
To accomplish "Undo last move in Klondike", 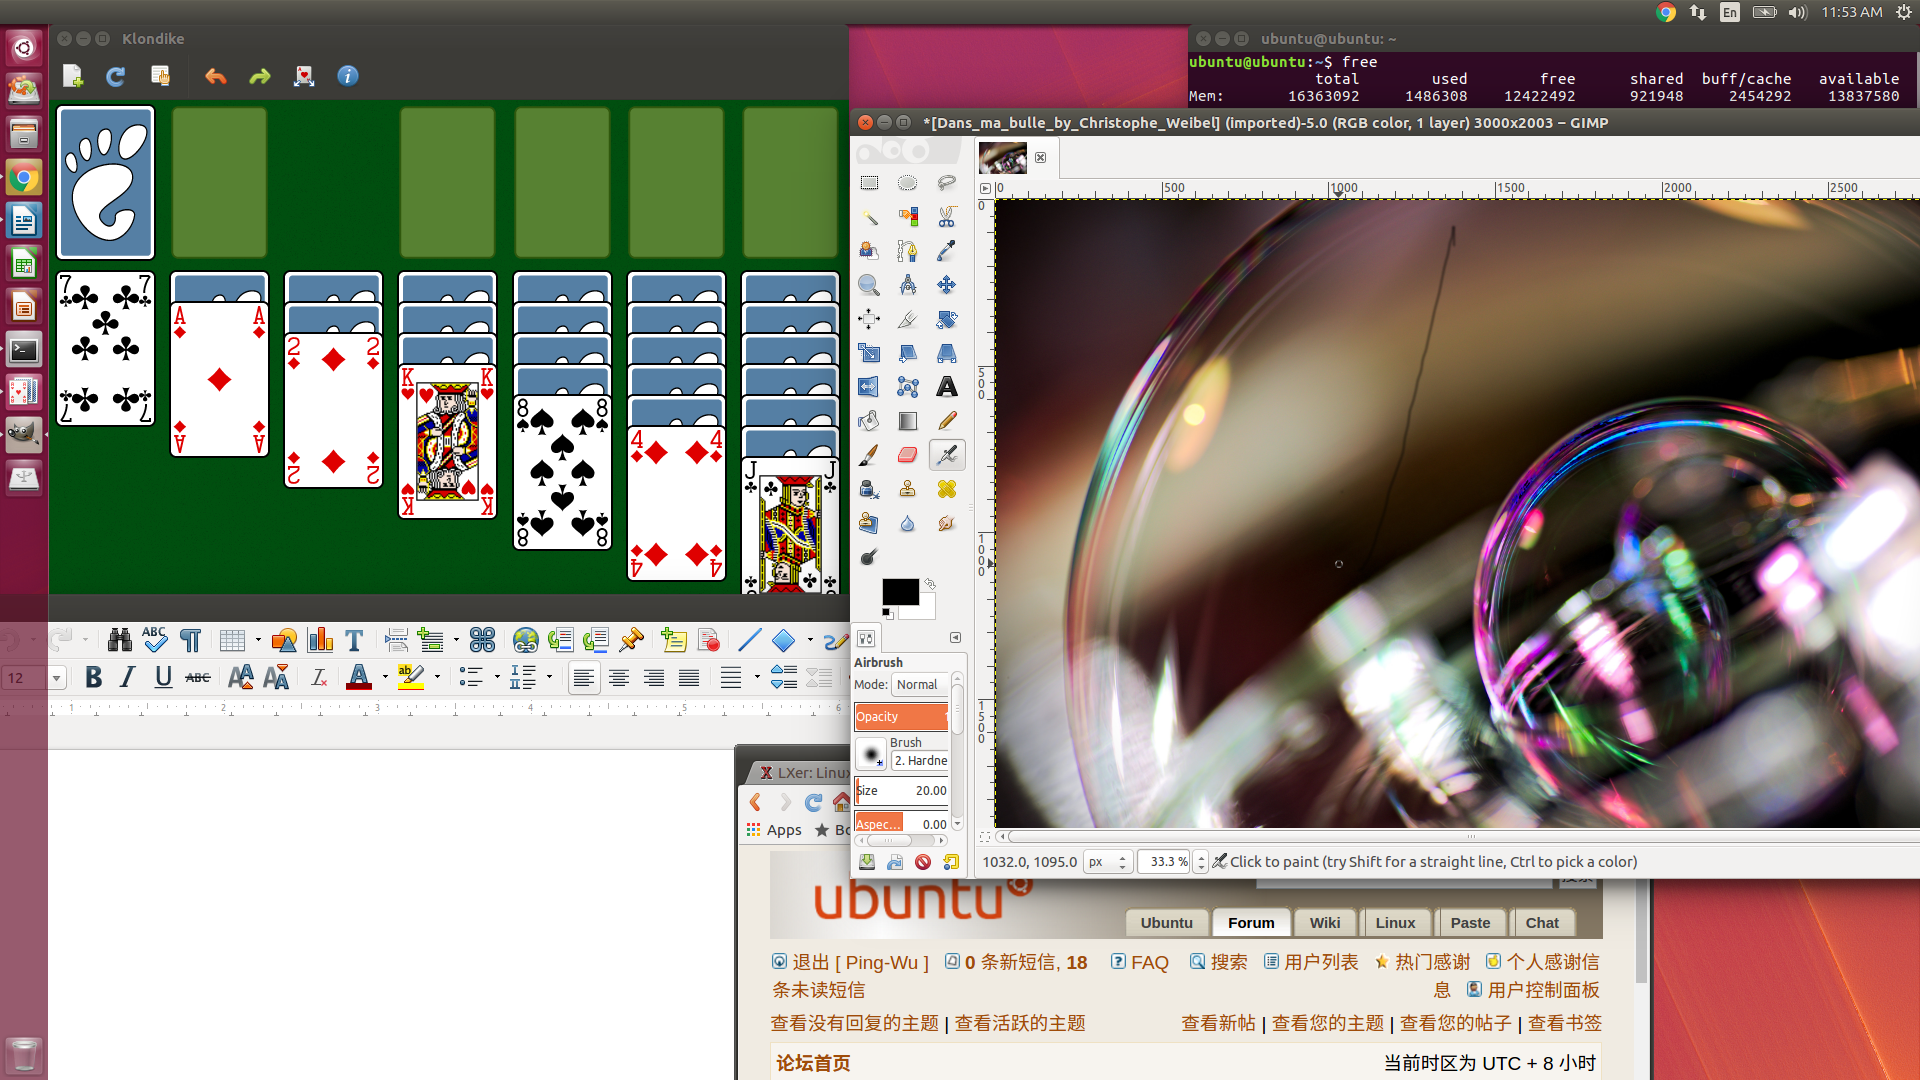I will pyautogui.click(x=215, y=76).
